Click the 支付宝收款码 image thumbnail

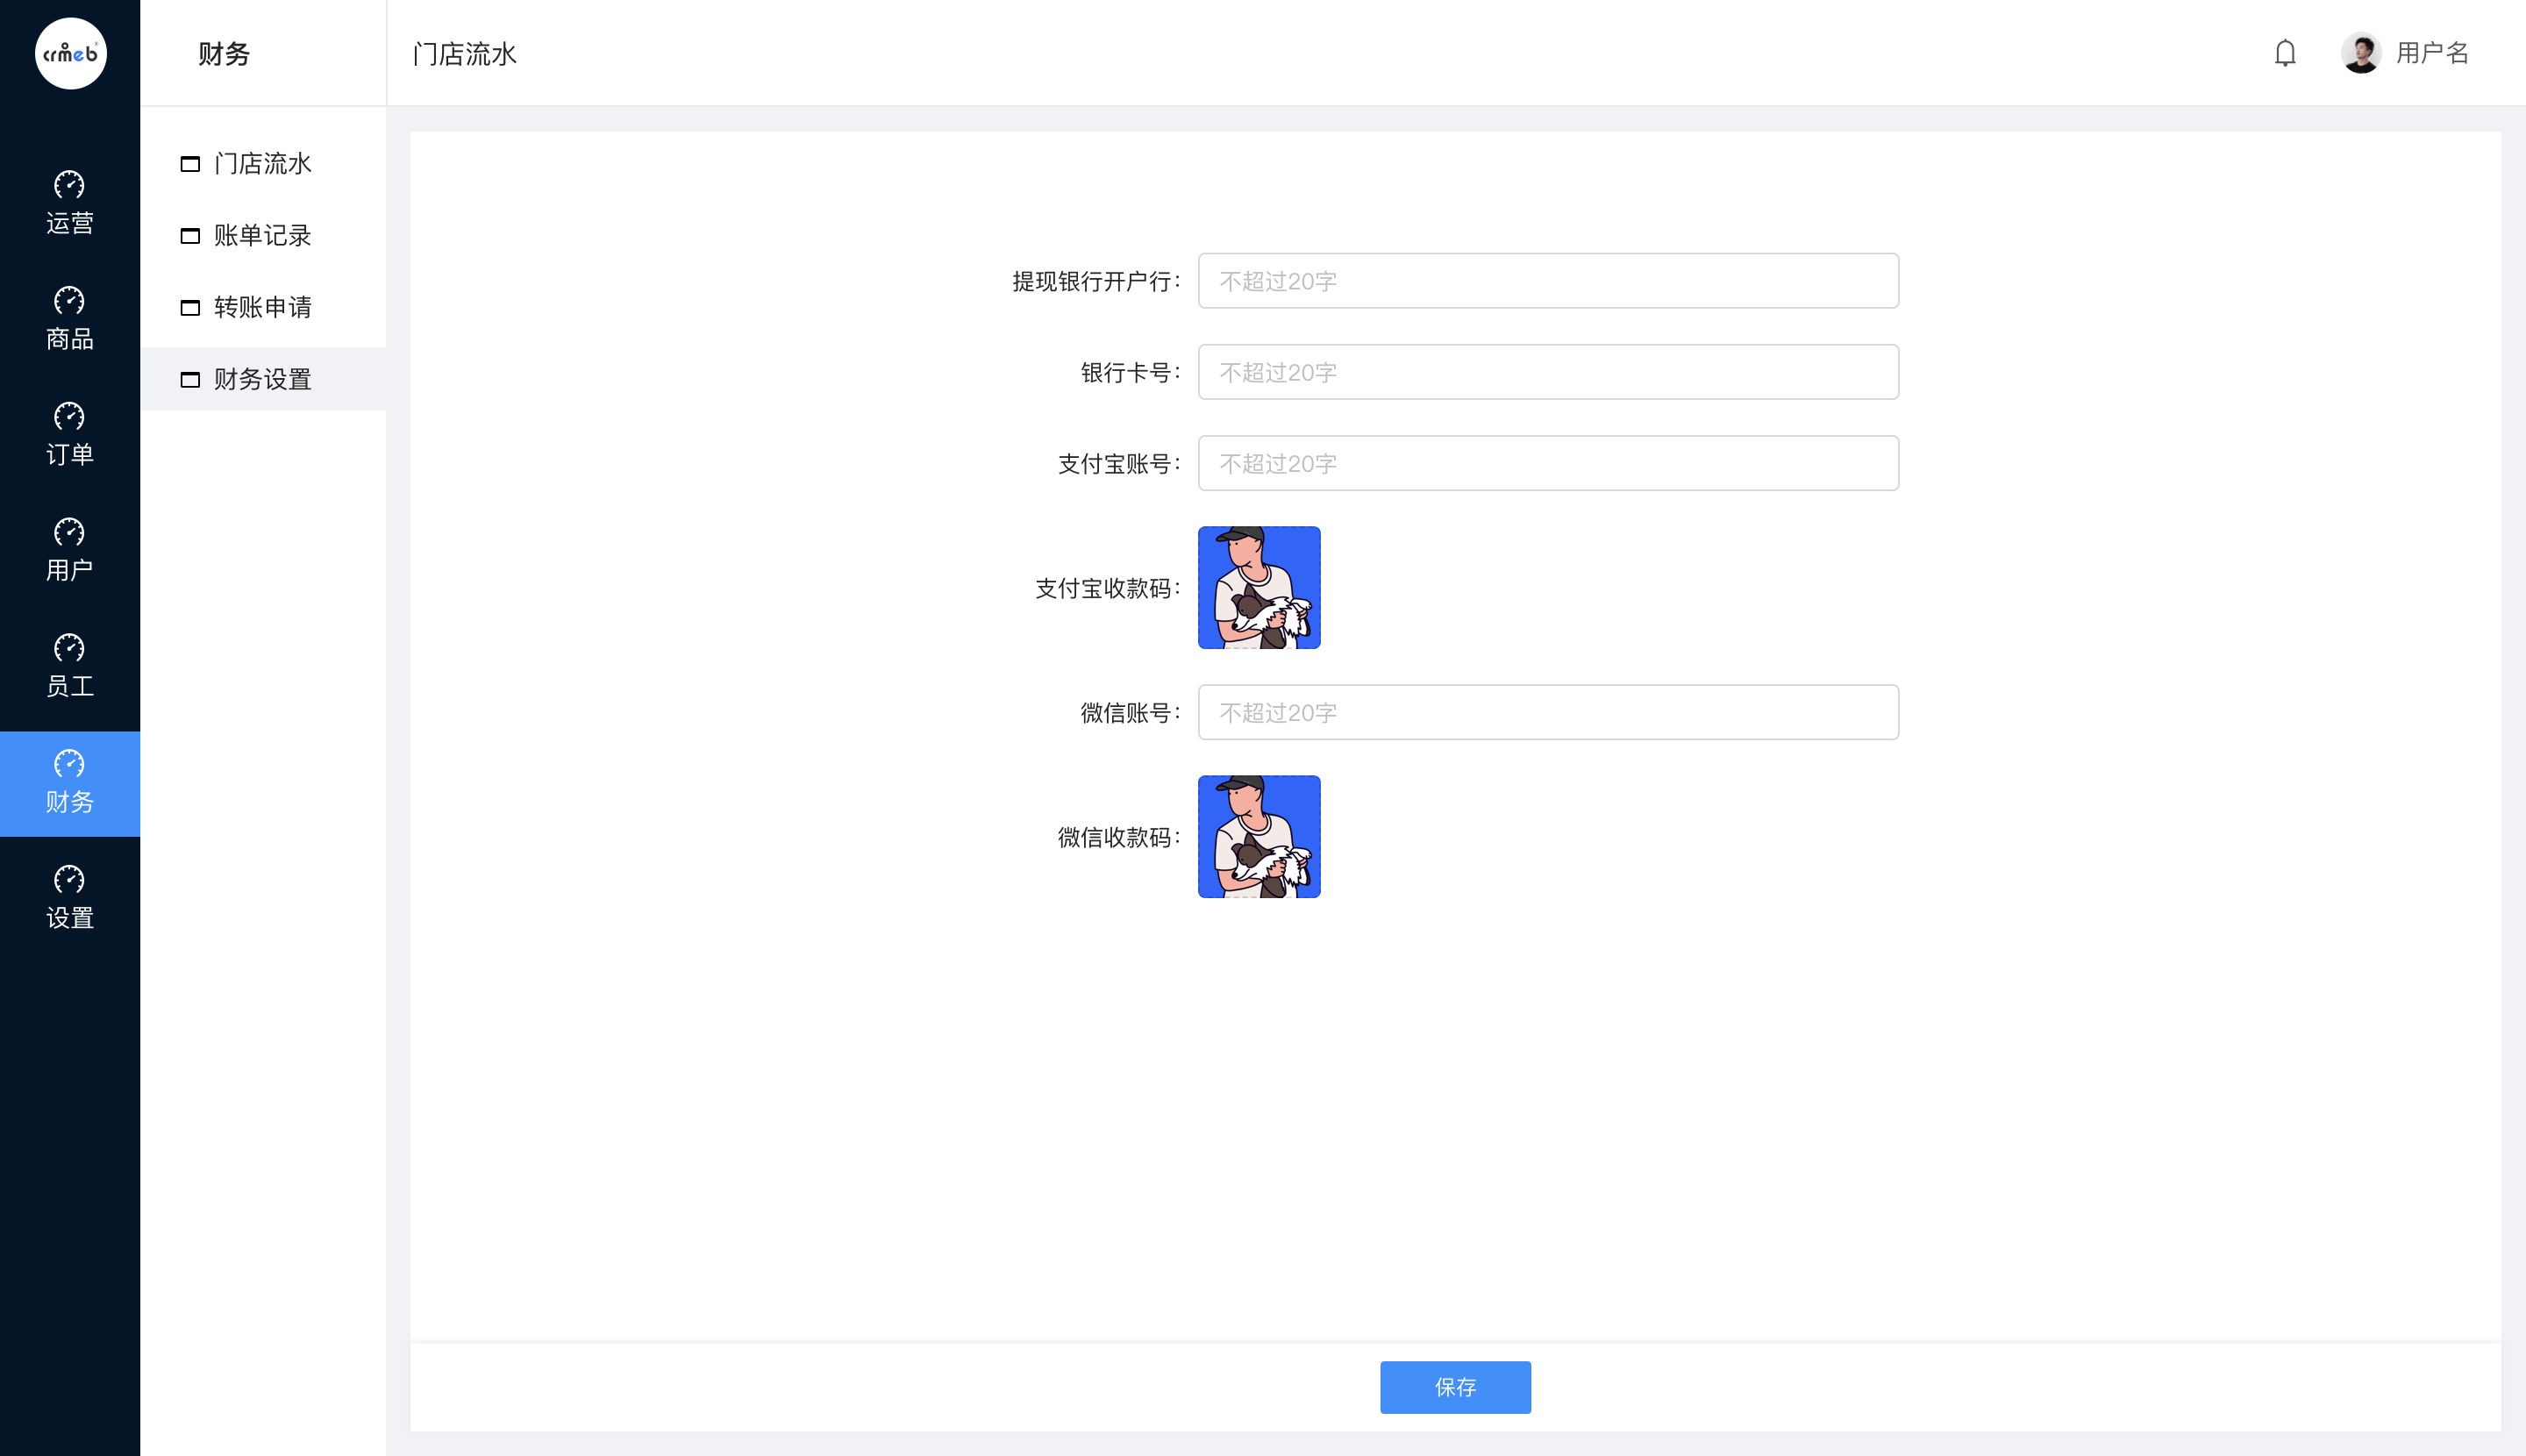pos(1259,588)
